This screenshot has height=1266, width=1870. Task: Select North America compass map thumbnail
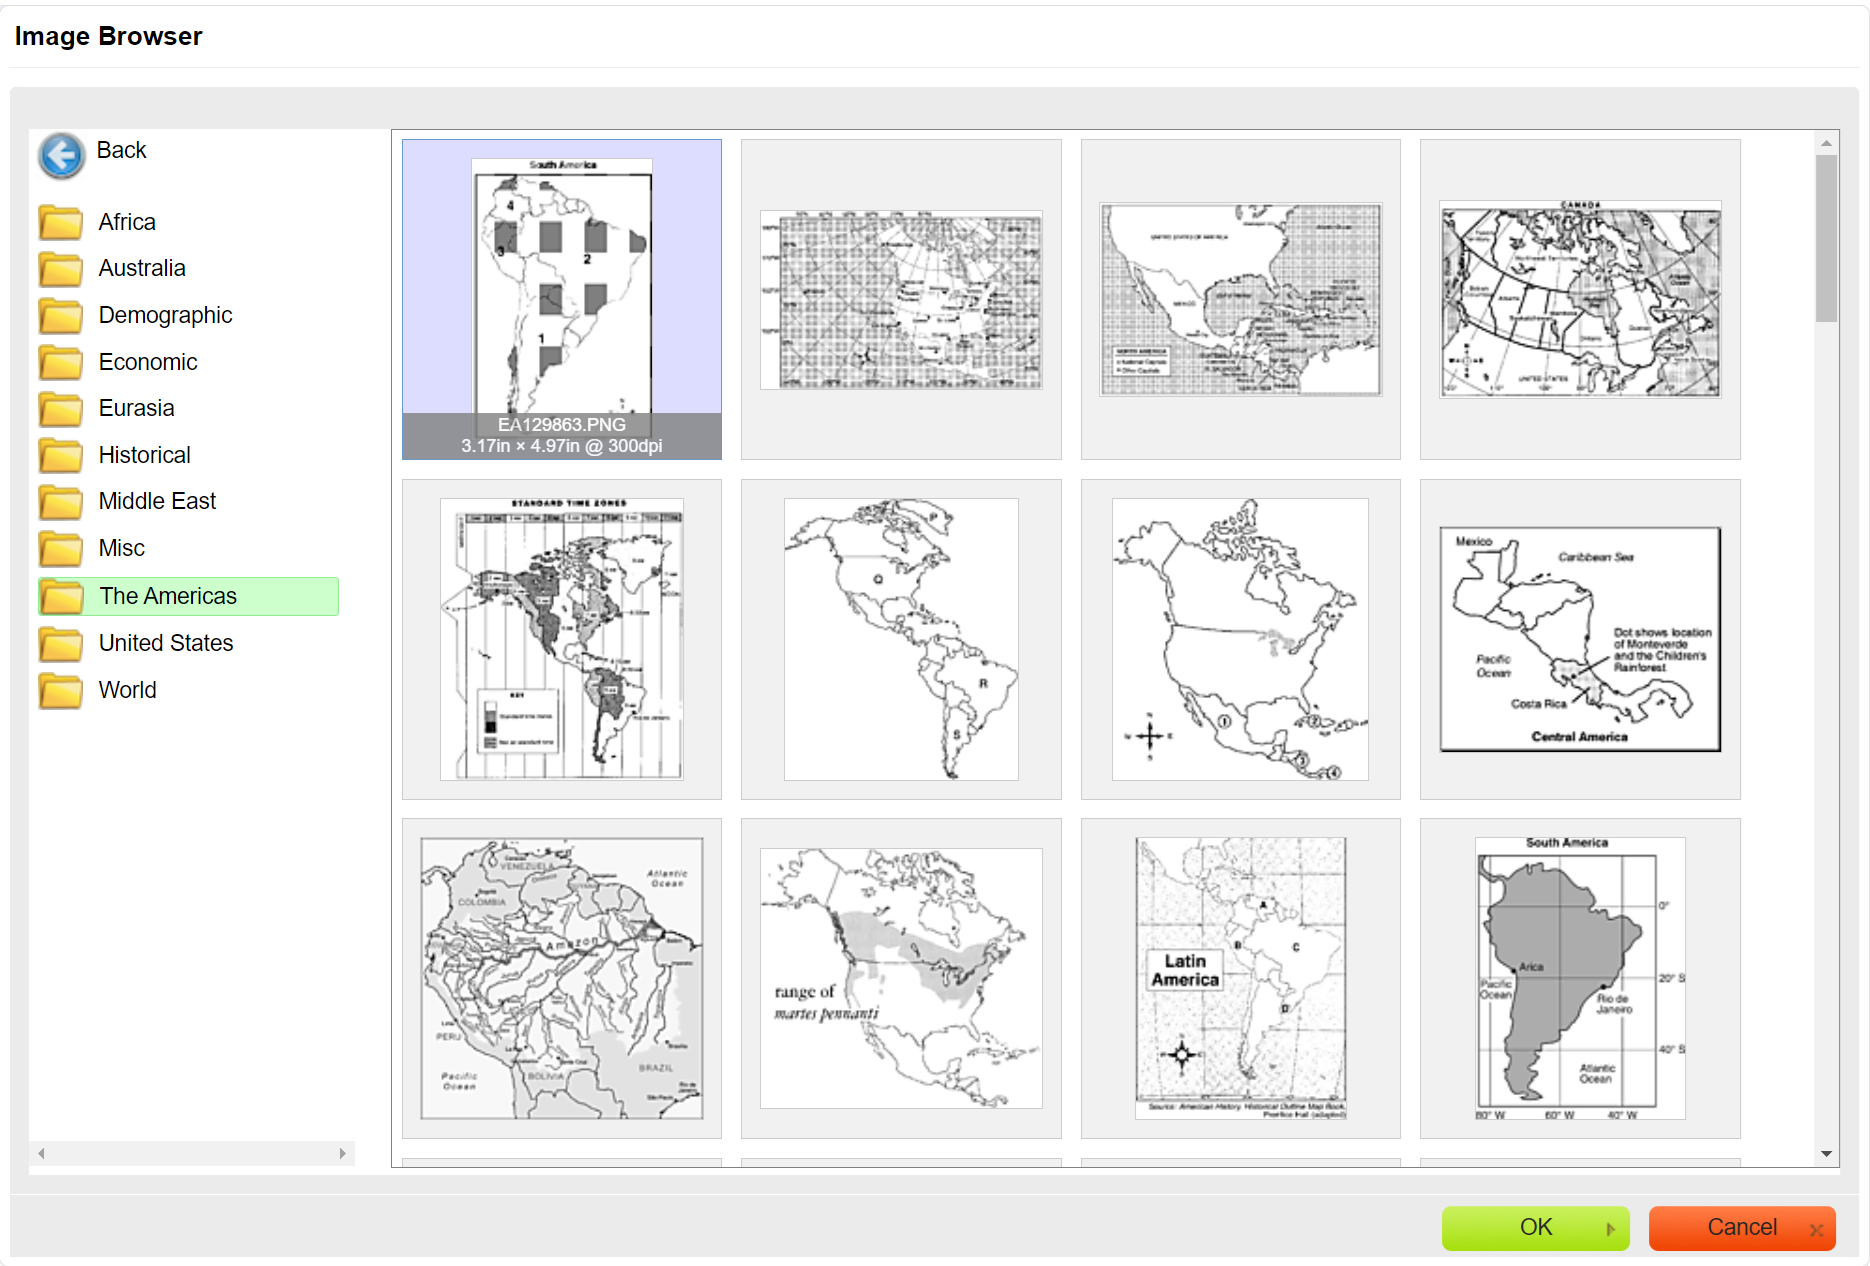pos(1241,639)
